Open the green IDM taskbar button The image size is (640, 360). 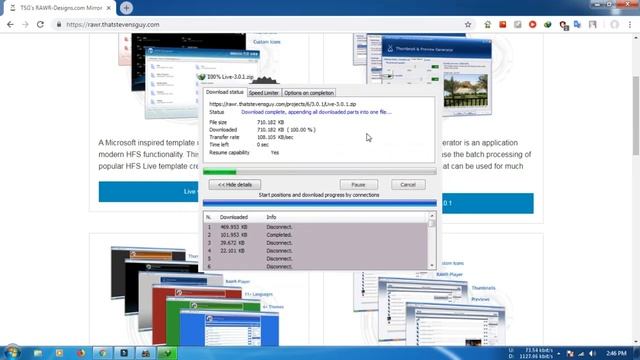coord(167,353)
